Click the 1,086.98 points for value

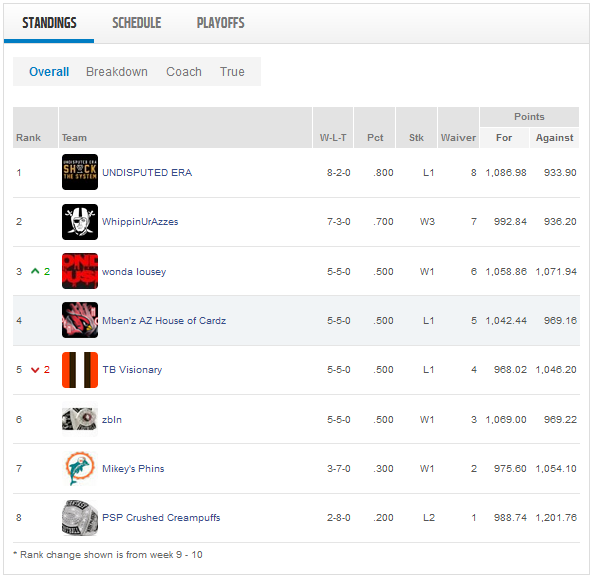[506, 173]
